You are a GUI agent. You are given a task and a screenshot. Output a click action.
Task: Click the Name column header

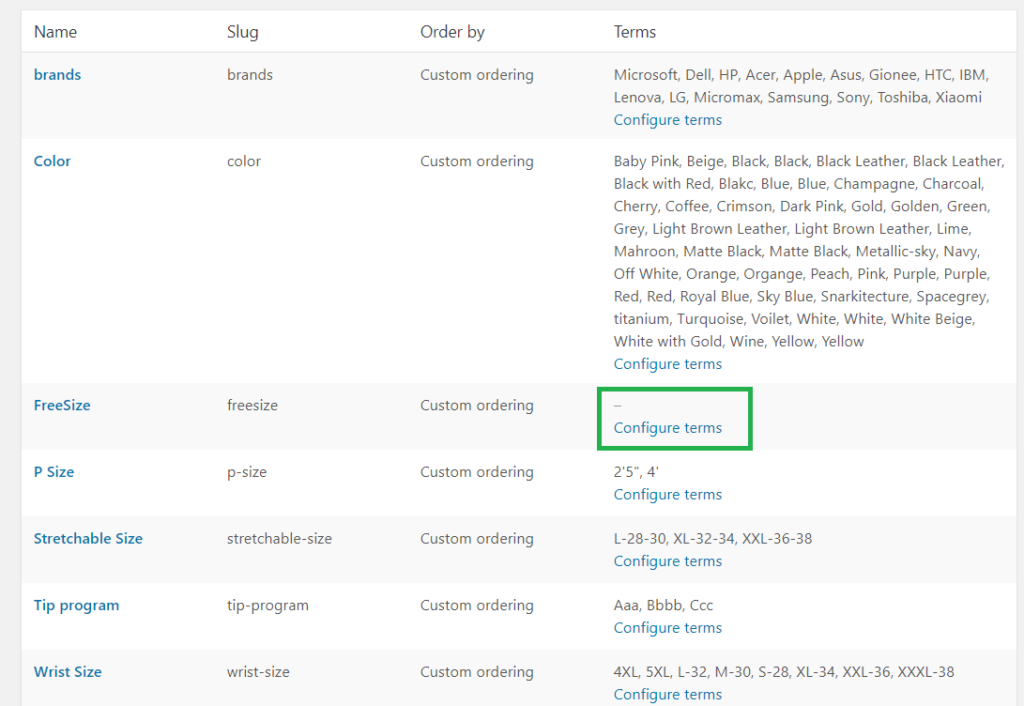(56, 32)
